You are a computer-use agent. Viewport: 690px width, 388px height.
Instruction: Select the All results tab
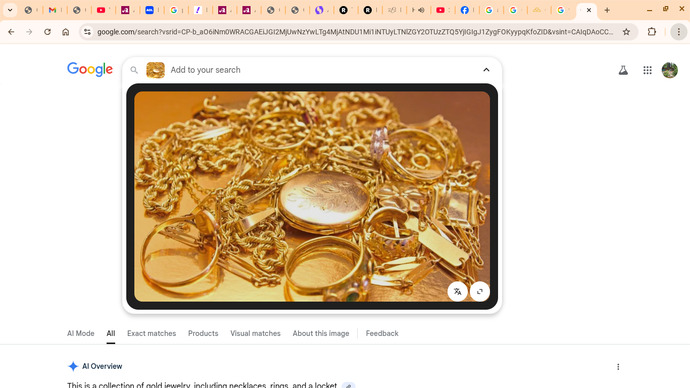coord(110,333)
